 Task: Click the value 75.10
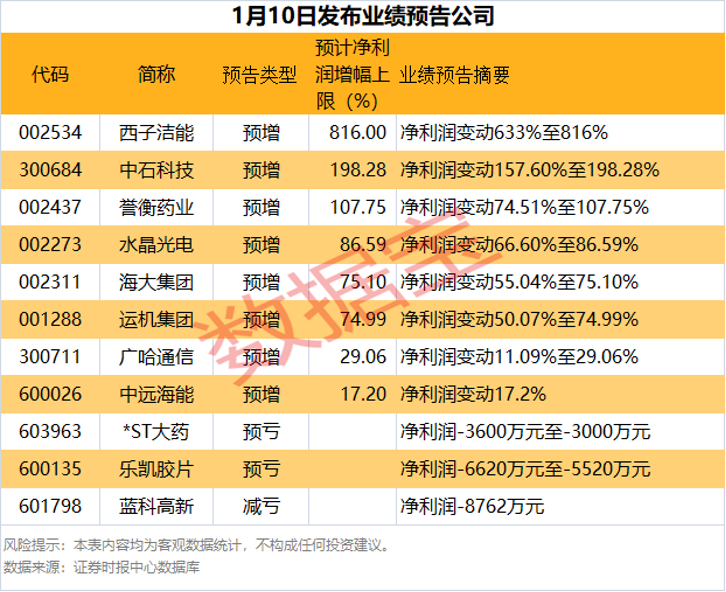tap(363, 282)
